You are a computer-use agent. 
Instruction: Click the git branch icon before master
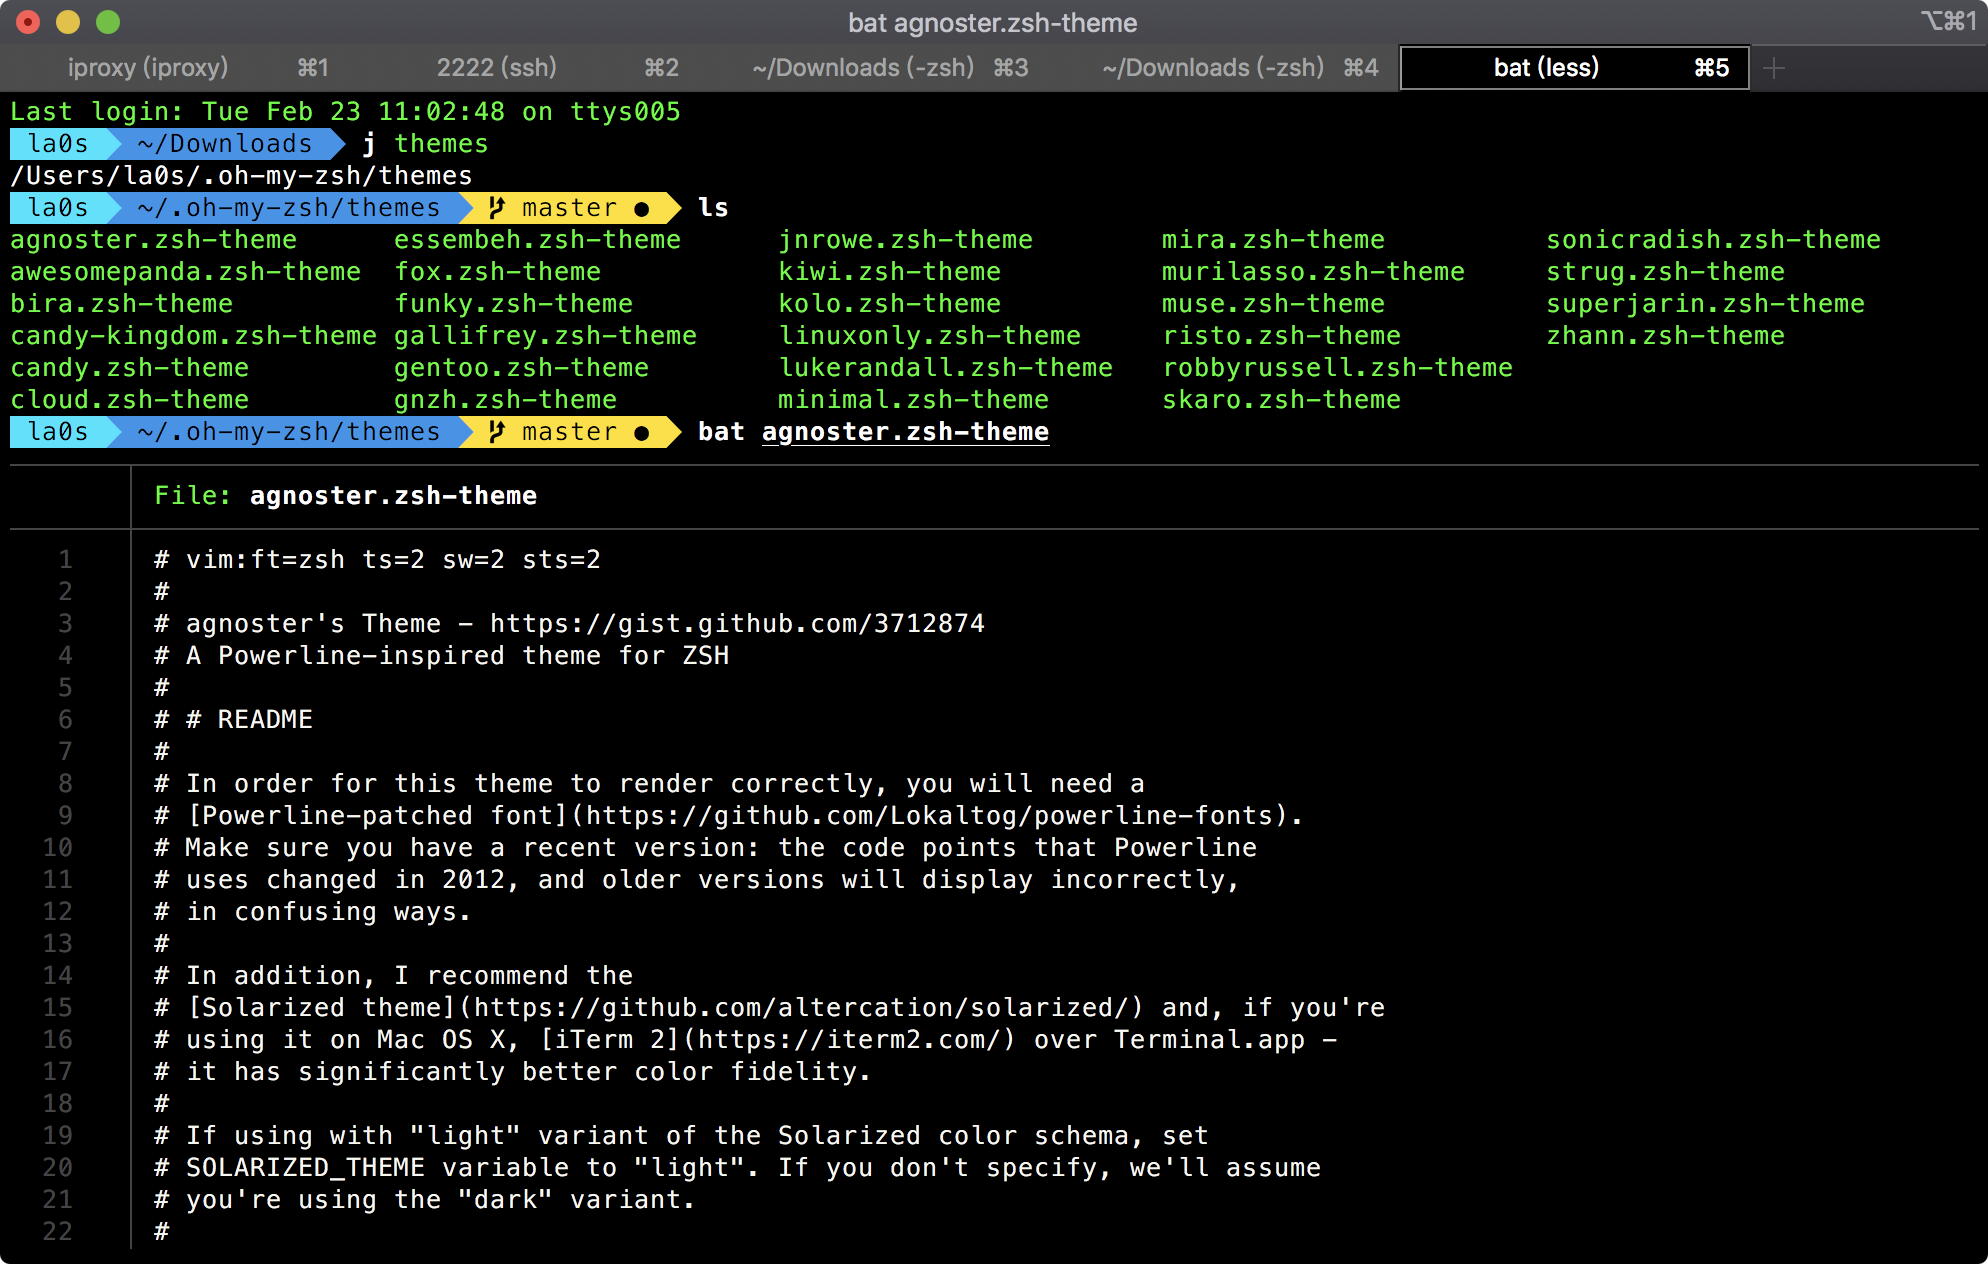[496, 432]
